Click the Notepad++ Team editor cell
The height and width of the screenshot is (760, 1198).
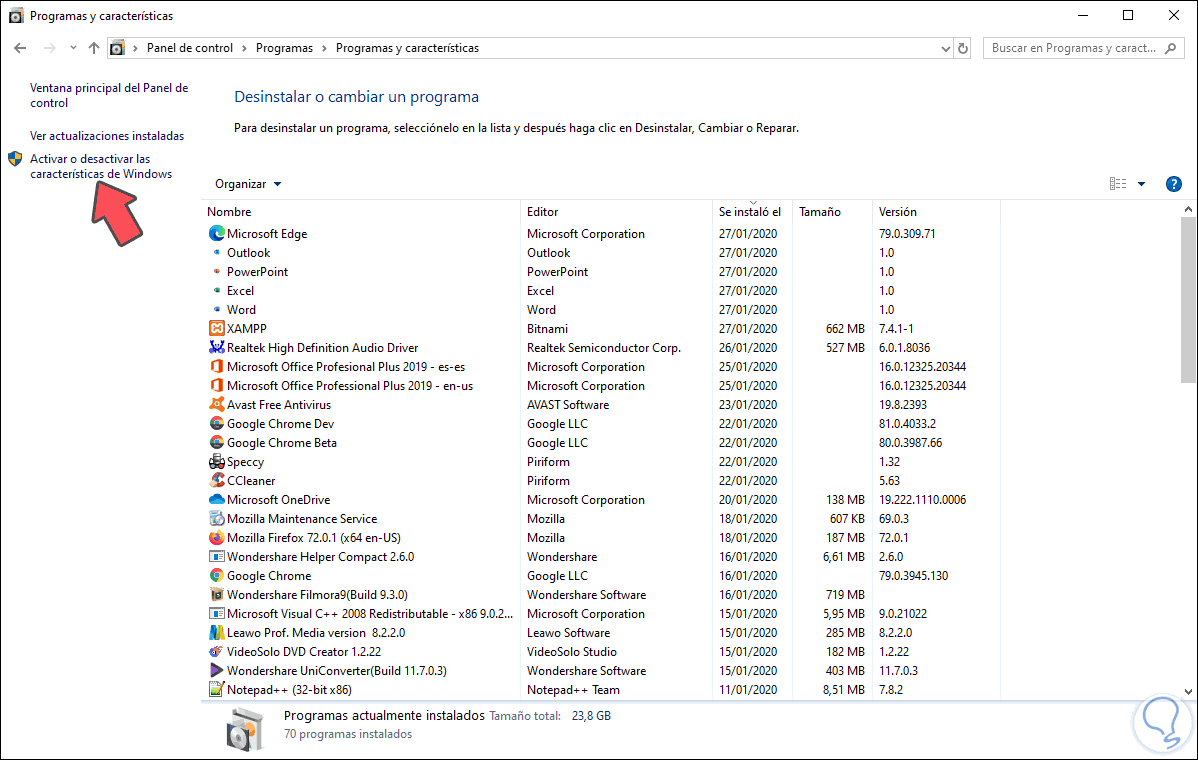(573, 690)
